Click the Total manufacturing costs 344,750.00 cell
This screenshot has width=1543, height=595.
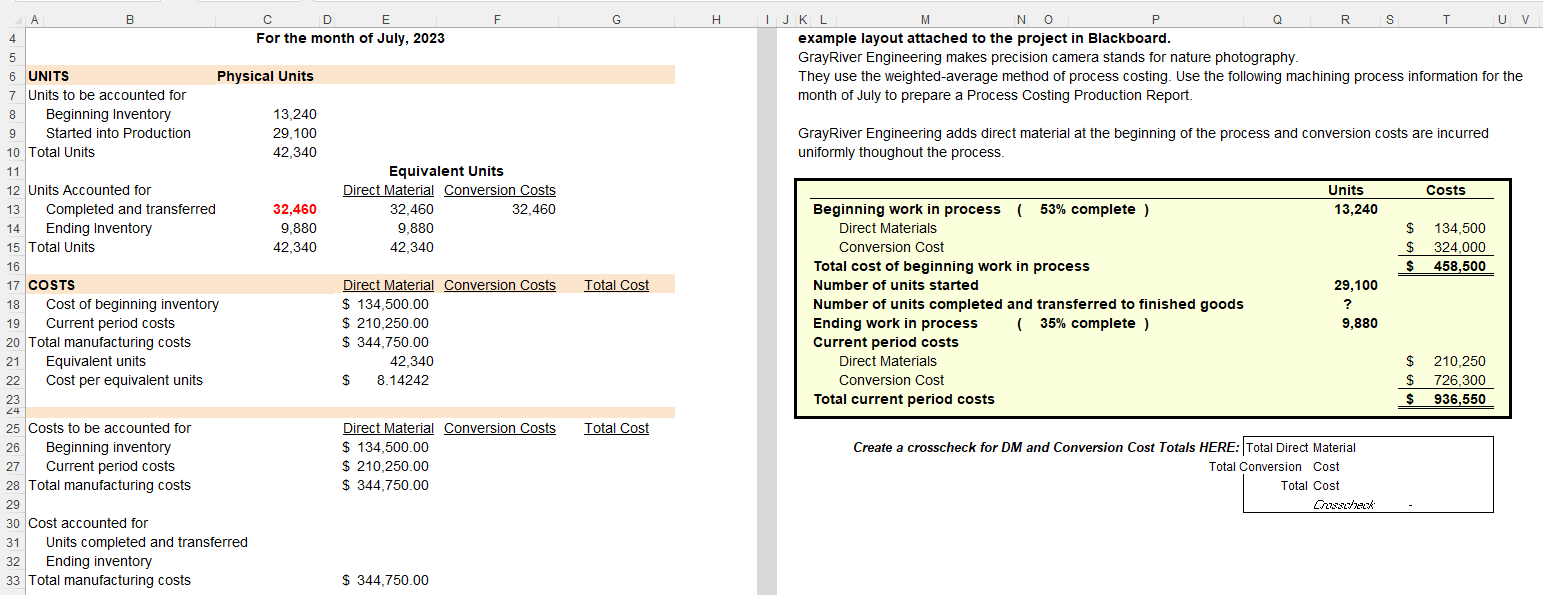click(385, 341)
